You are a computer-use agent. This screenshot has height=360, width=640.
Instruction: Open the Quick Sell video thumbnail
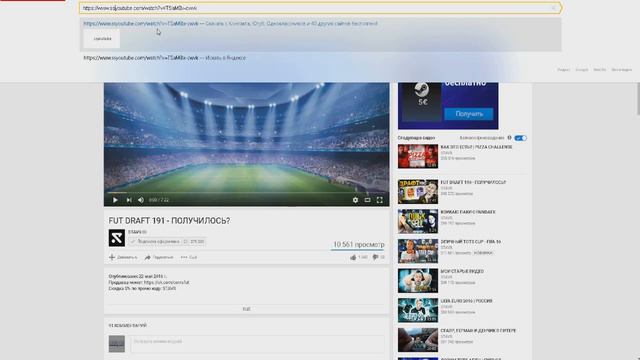418,221
